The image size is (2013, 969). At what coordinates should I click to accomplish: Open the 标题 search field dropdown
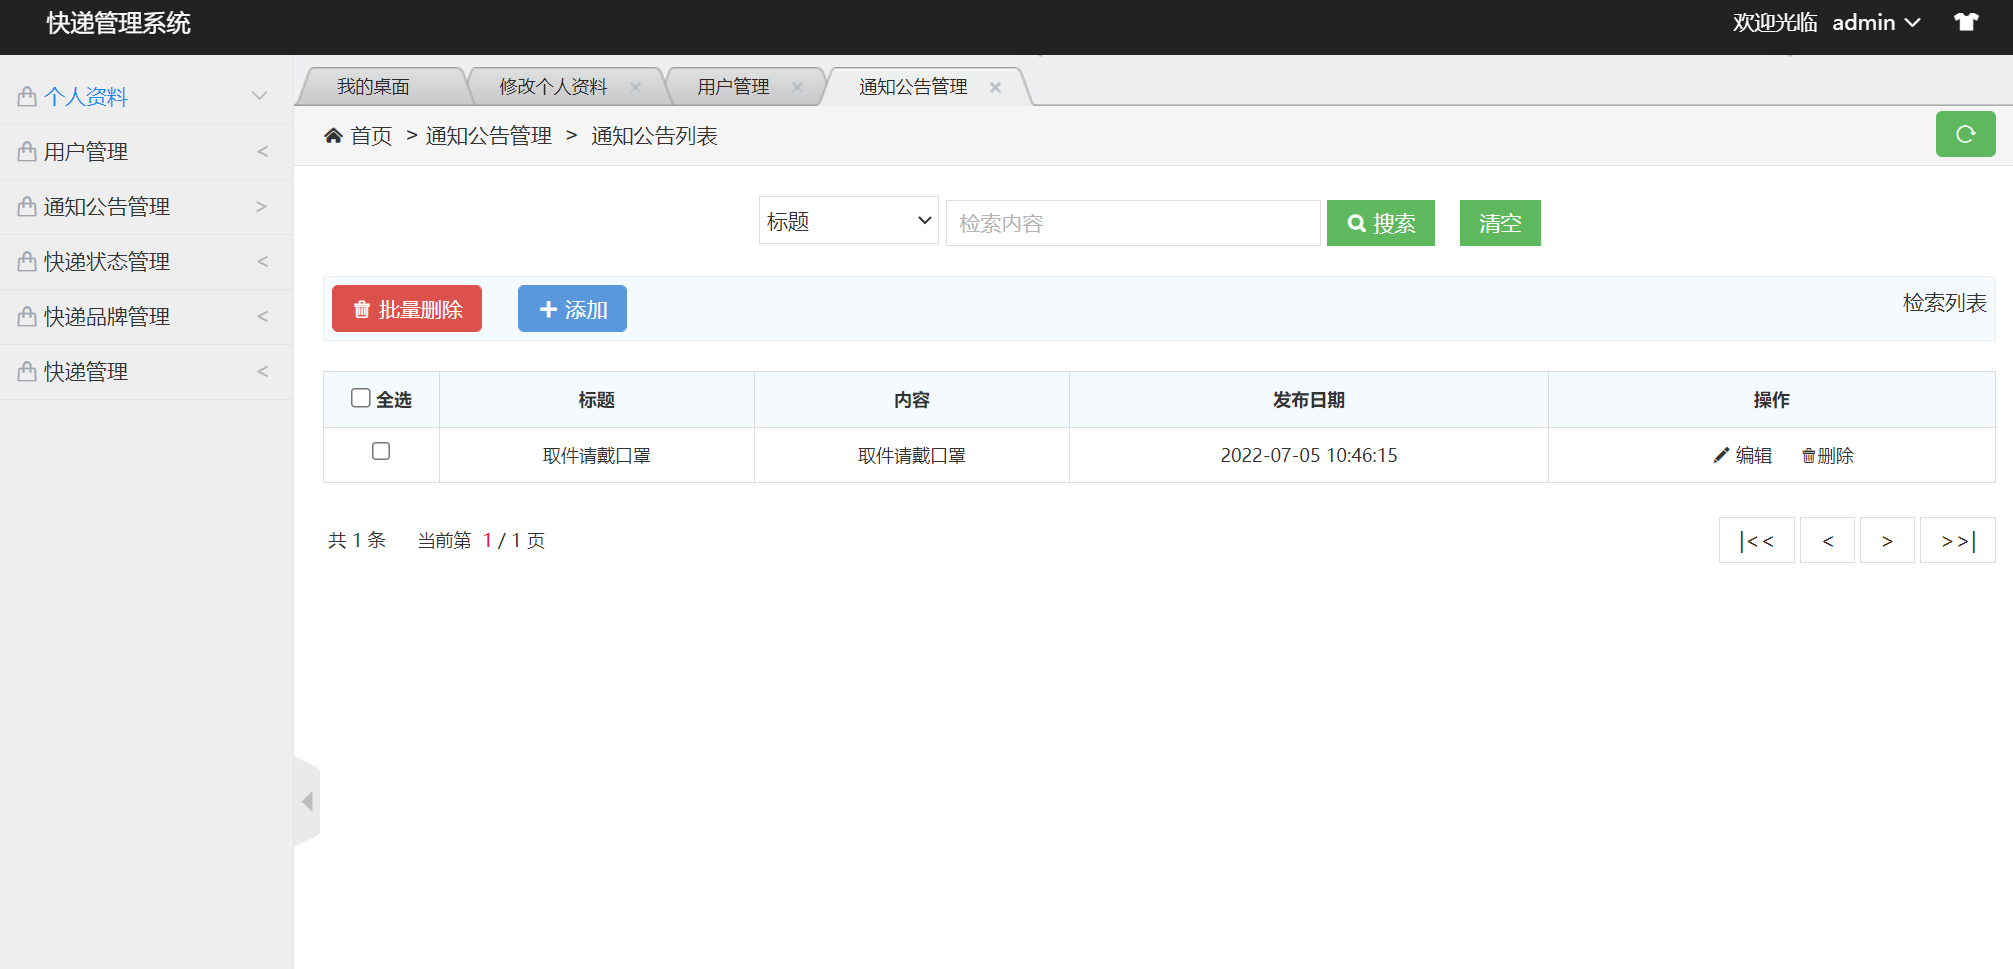point(848,220)
